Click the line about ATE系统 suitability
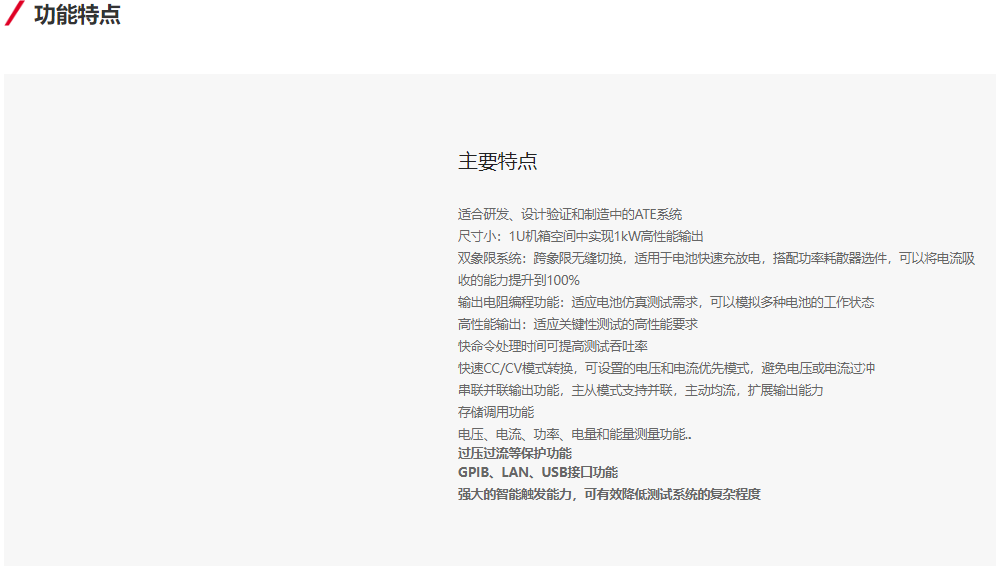The height and width of the screenshot is (566, 996). click(570, 214)
